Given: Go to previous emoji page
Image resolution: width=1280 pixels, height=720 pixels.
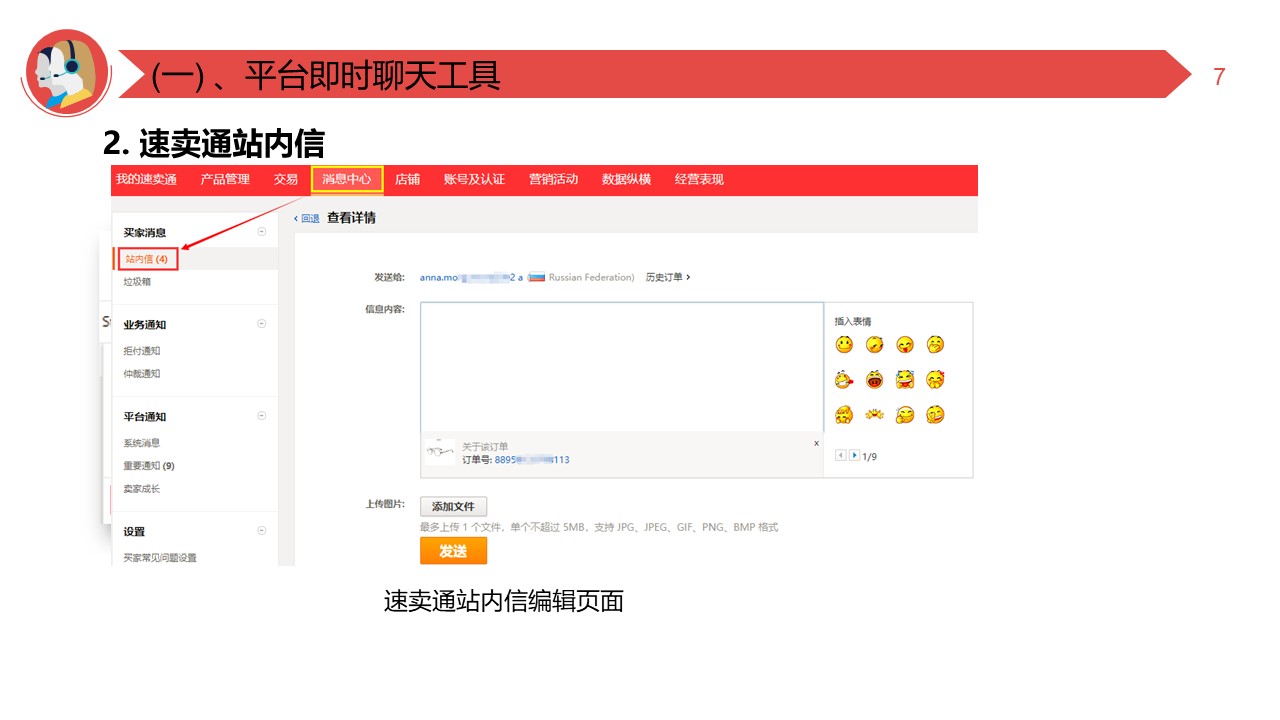Looking at the screenshot, I should pos(841,456).
